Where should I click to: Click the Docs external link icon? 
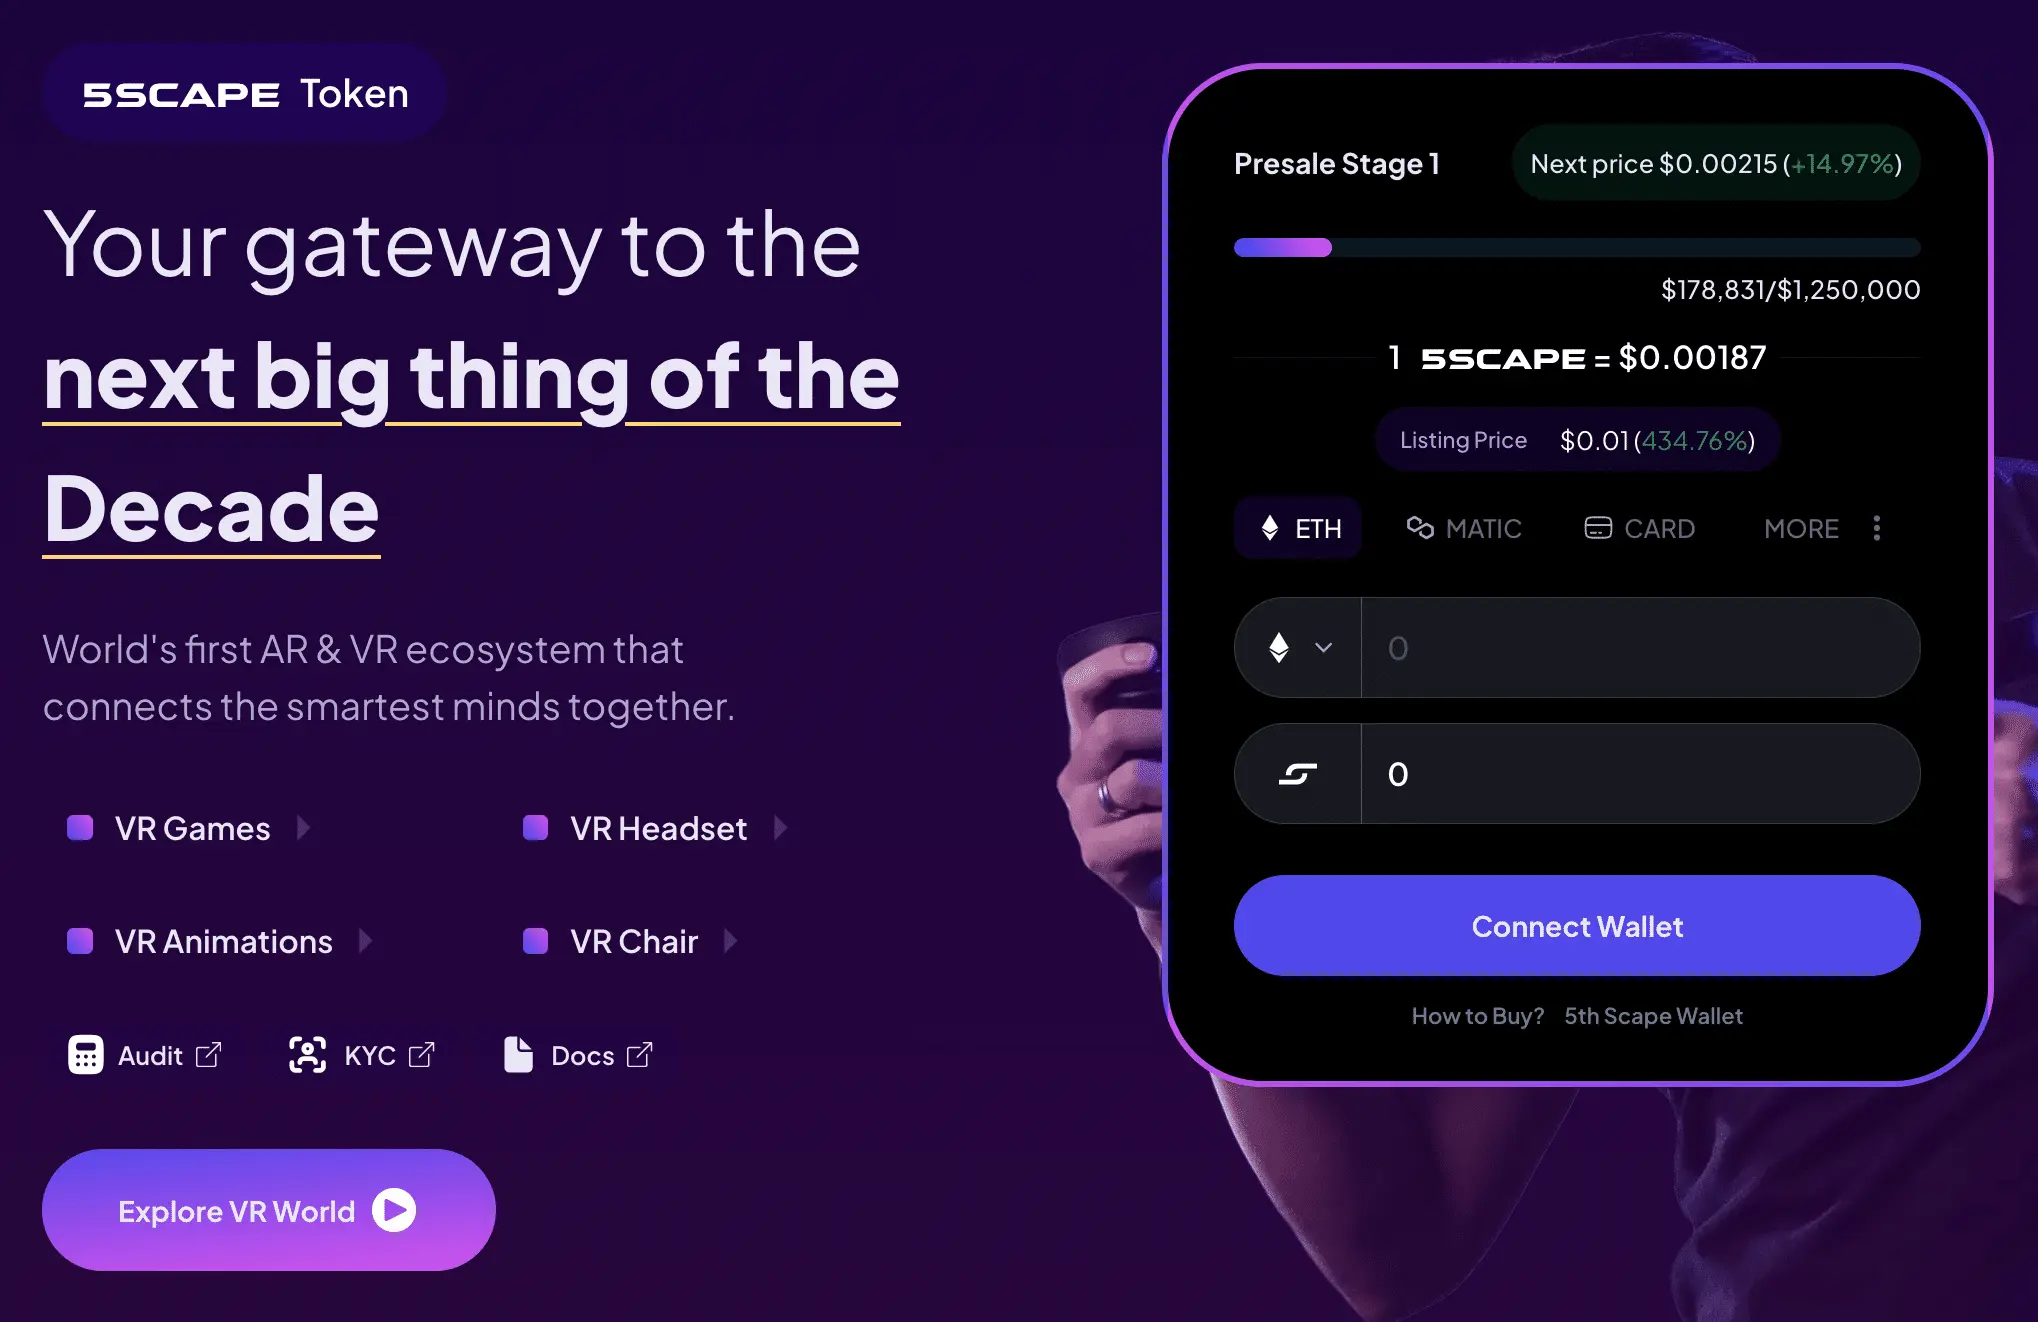tap(642, 1056)
